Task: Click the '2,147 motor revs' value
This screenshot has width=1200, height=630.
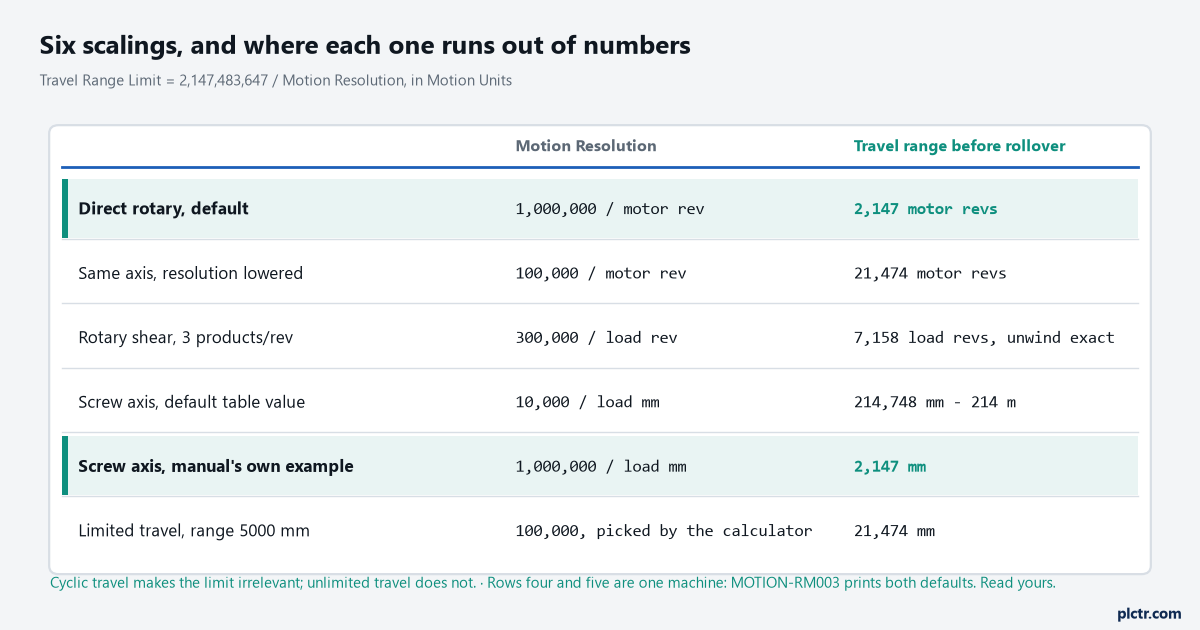Action: (926, 209)
